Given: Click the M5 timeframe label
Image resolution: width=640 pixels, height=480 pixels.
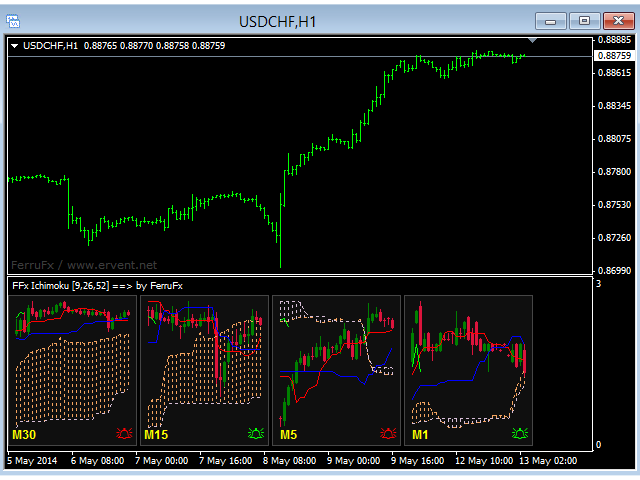Looking at the screenshot, I should click(289, 435).
